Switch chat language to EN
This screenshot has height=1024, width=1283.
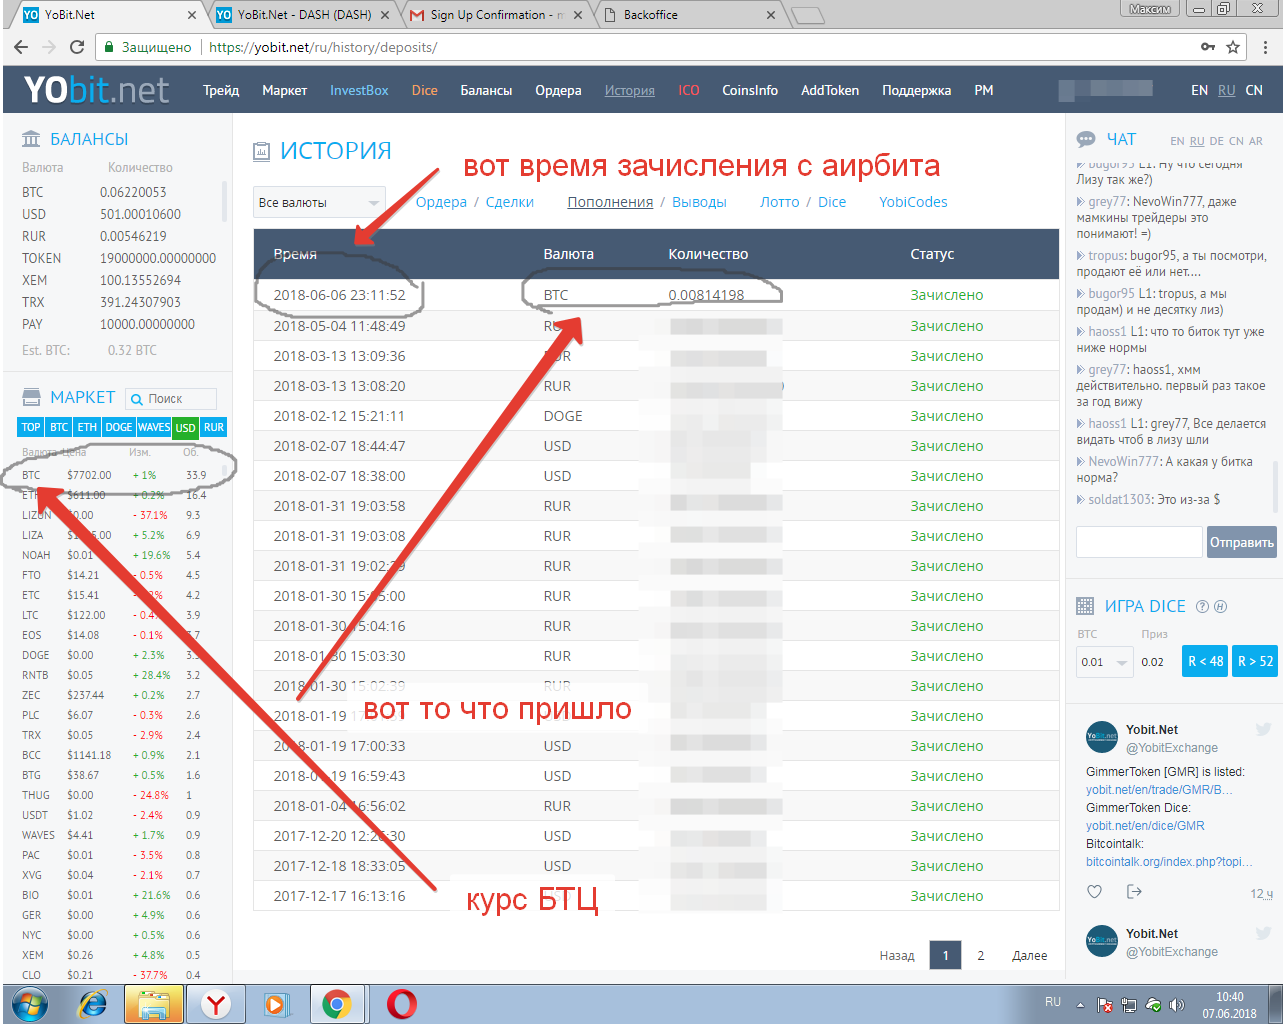coord(1177,141)
